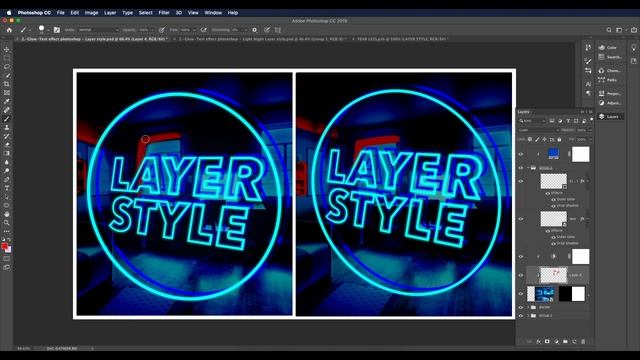This screenshot has width=640, height=360.
Task: Select the Move tool
Action: [x=7, y=49]
